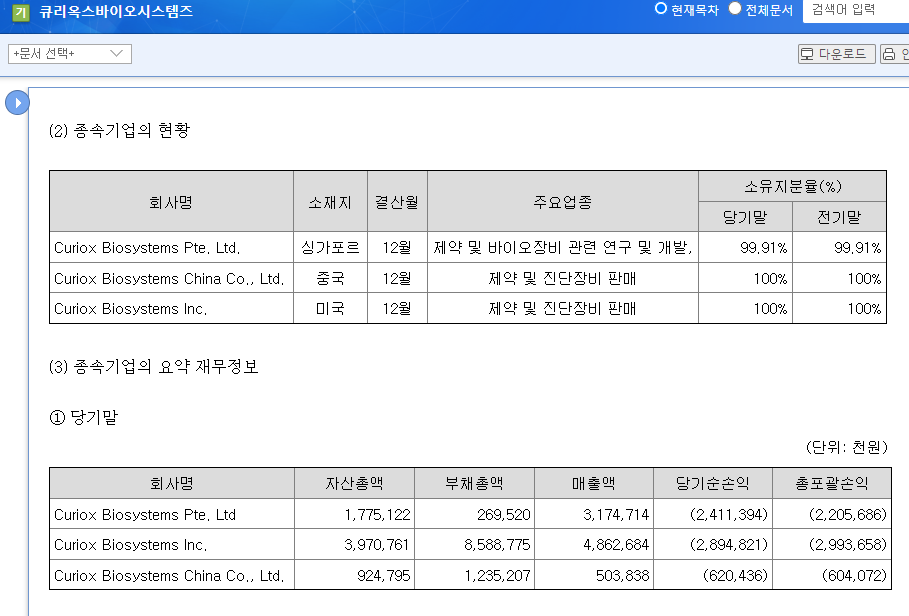
Task: Click the green document type icon
Action: click(x=20, y=12)
